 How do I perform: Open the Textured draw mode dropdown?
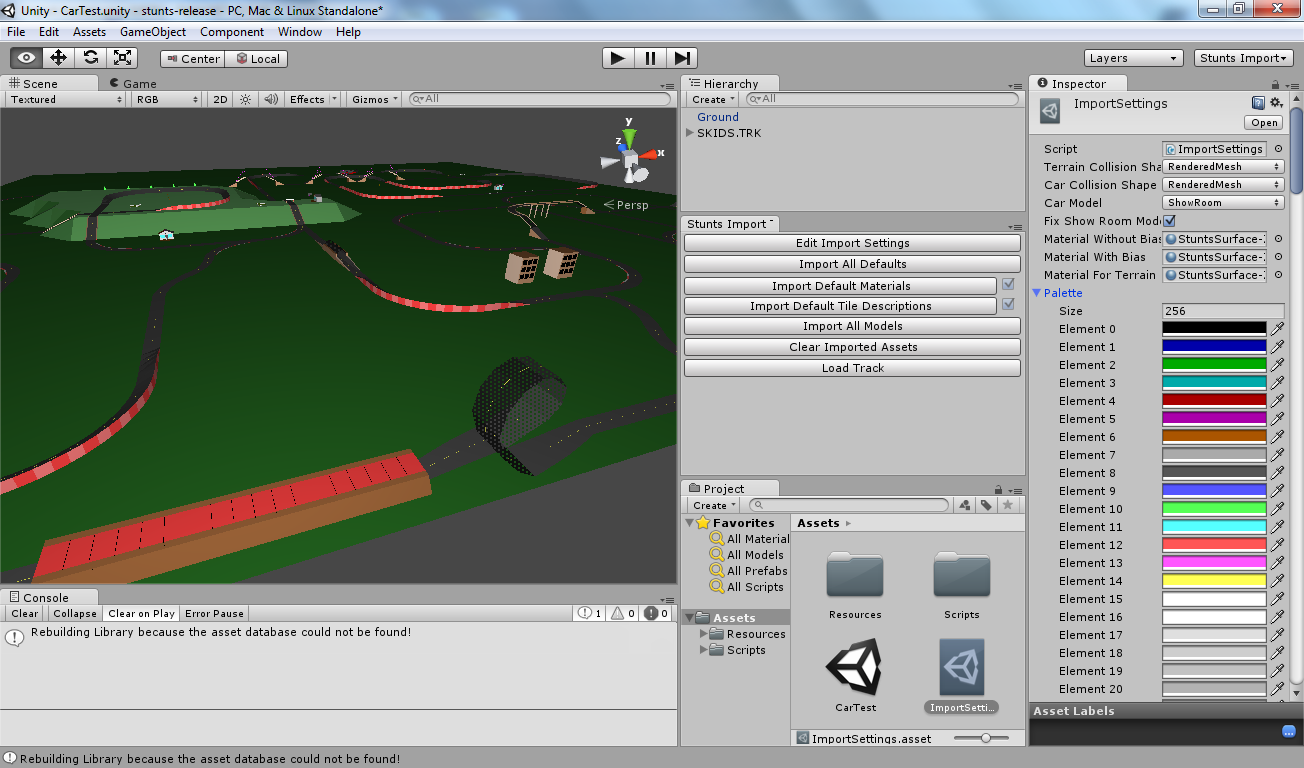[x=66, y=99]
